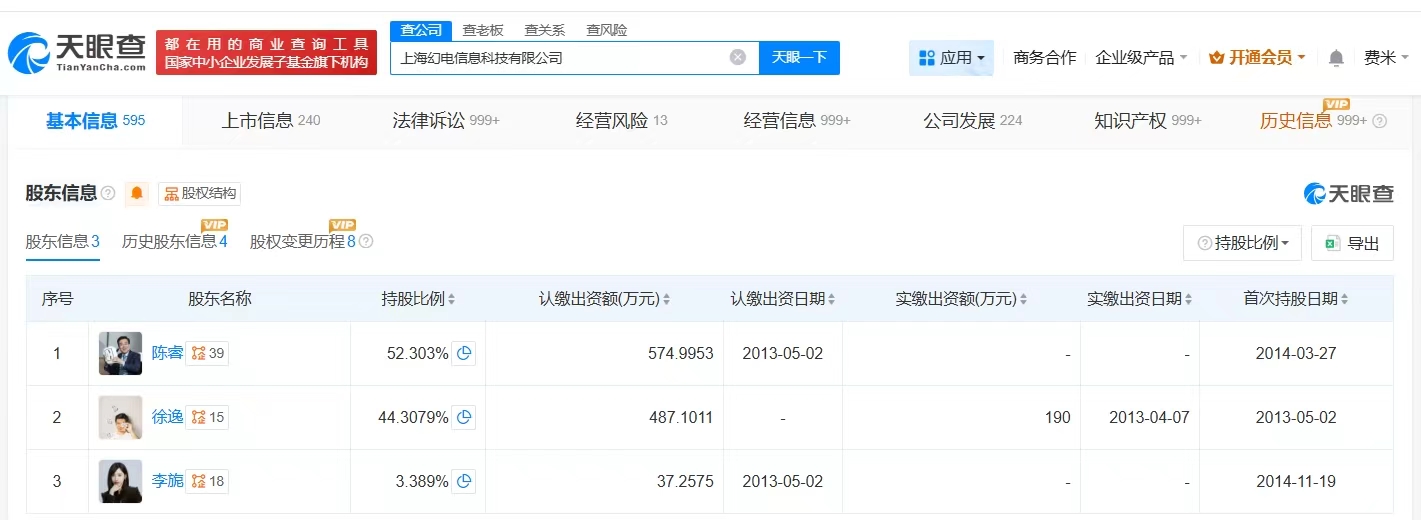Click help icon beside 历史信息 tab
Image resolution: width=1421 pixels, height=520 pixels.
[x=1379, y=121]
